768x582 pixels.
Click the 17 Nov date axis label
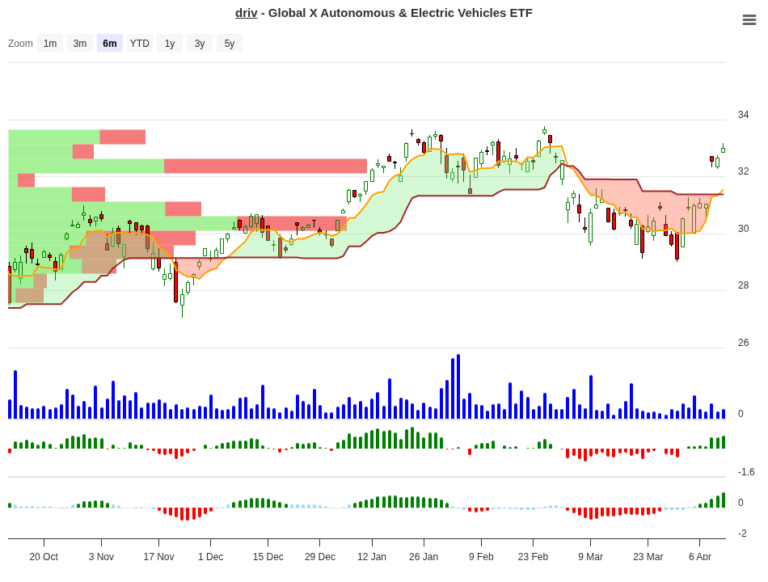click(x=159, y=557)
